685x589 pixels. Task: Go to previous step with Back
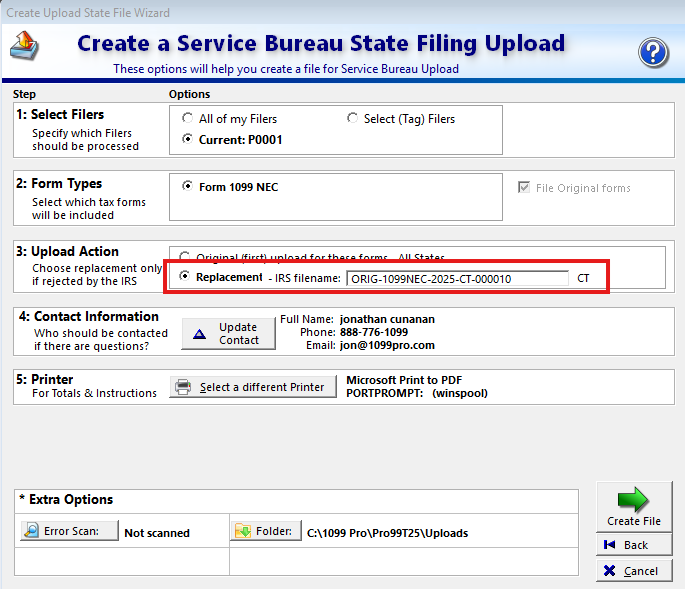click(x=626, y=545)
